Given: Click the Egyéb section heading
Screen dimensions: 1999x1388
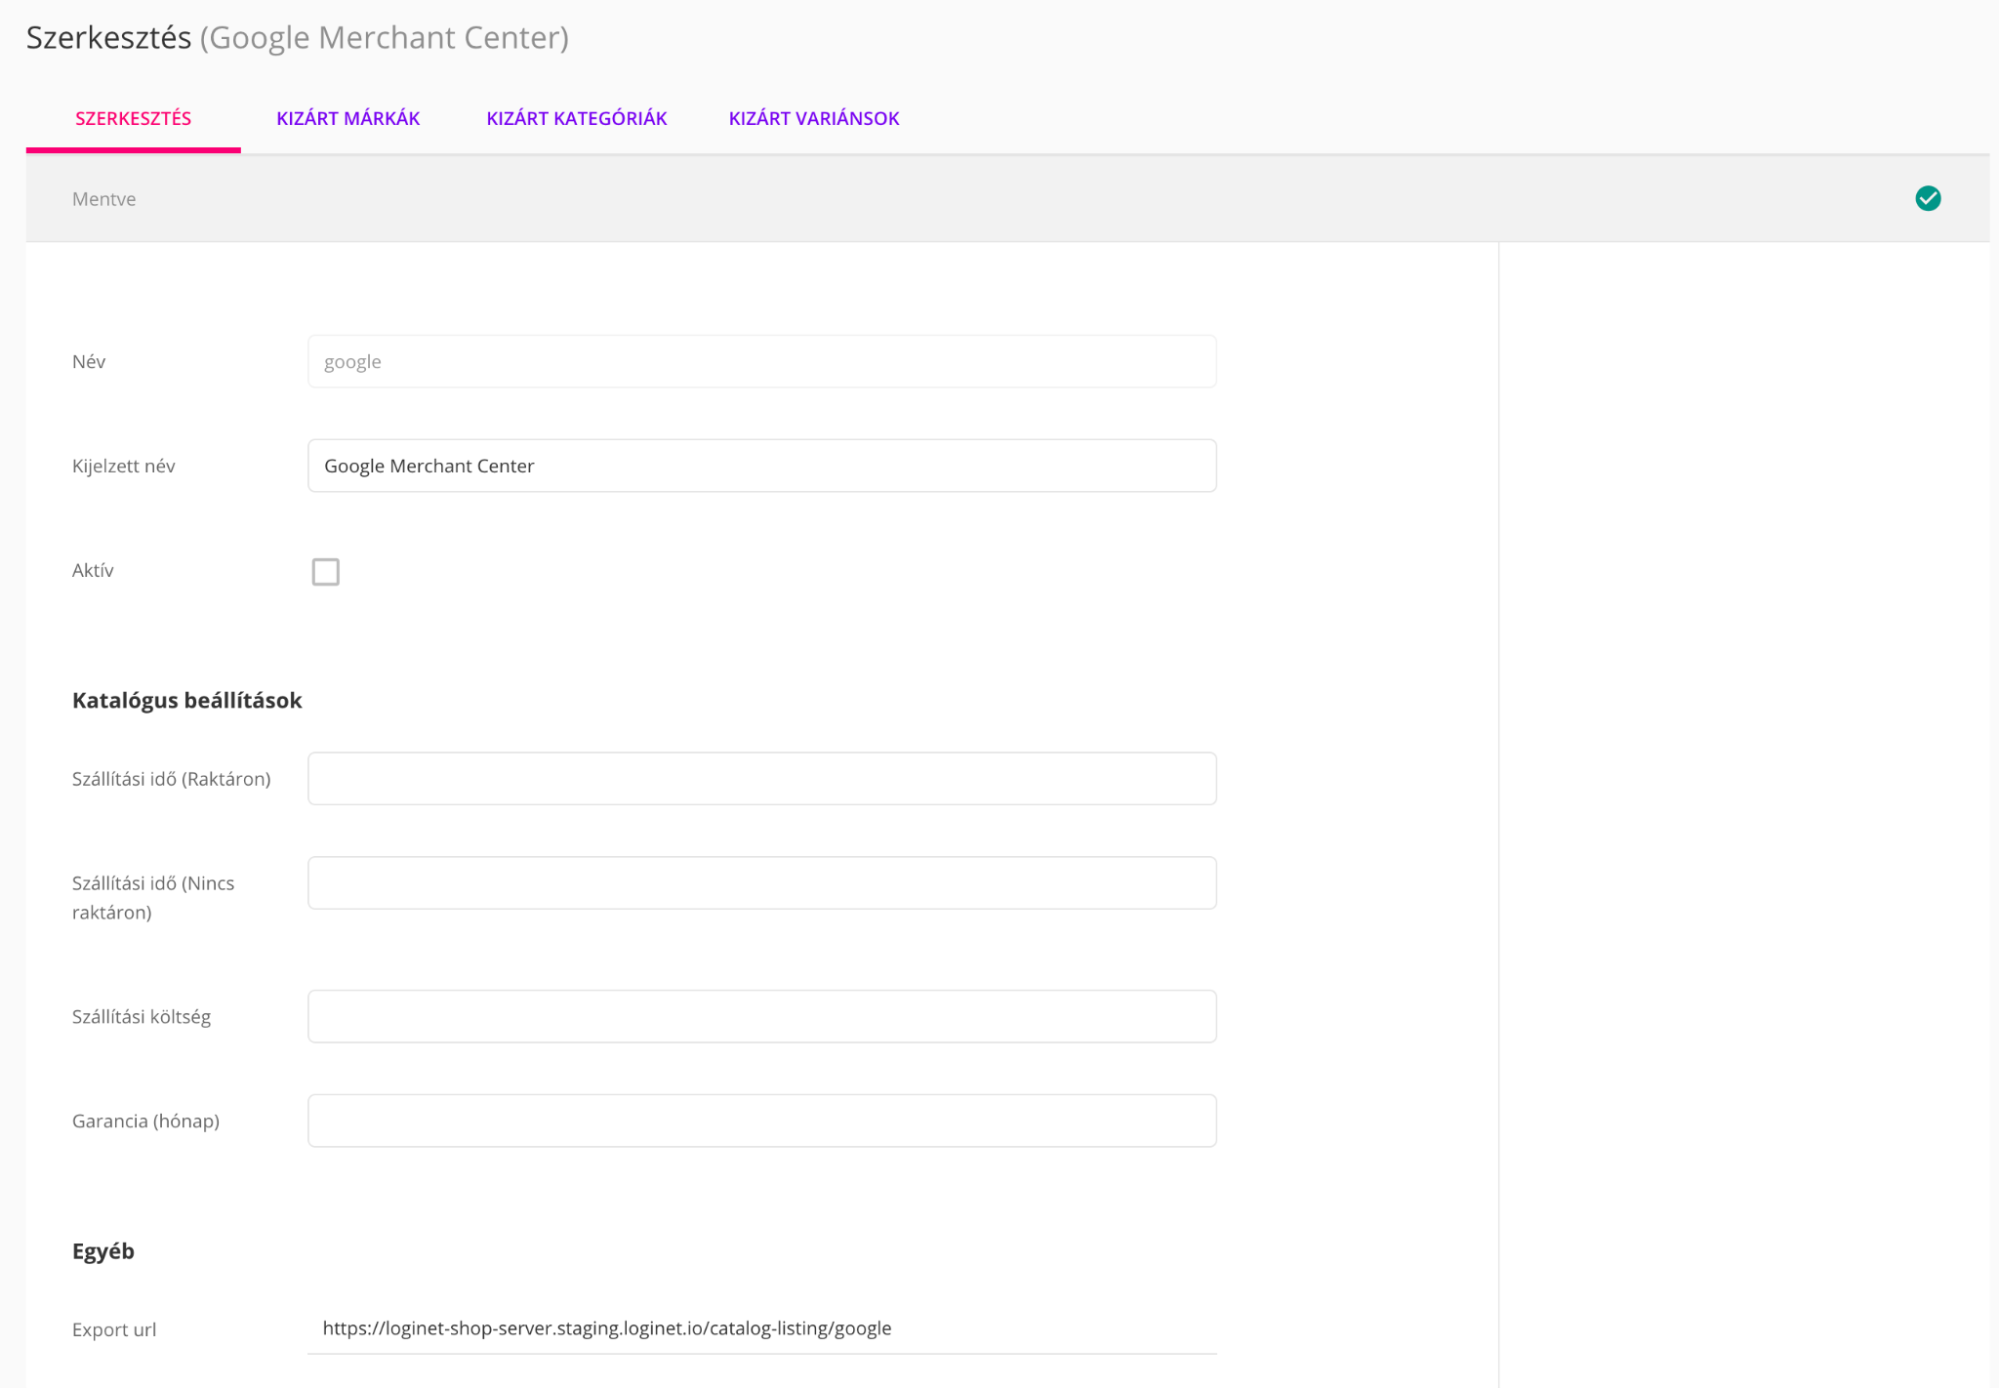Looking at the screenshot, I should point(103,1251).
